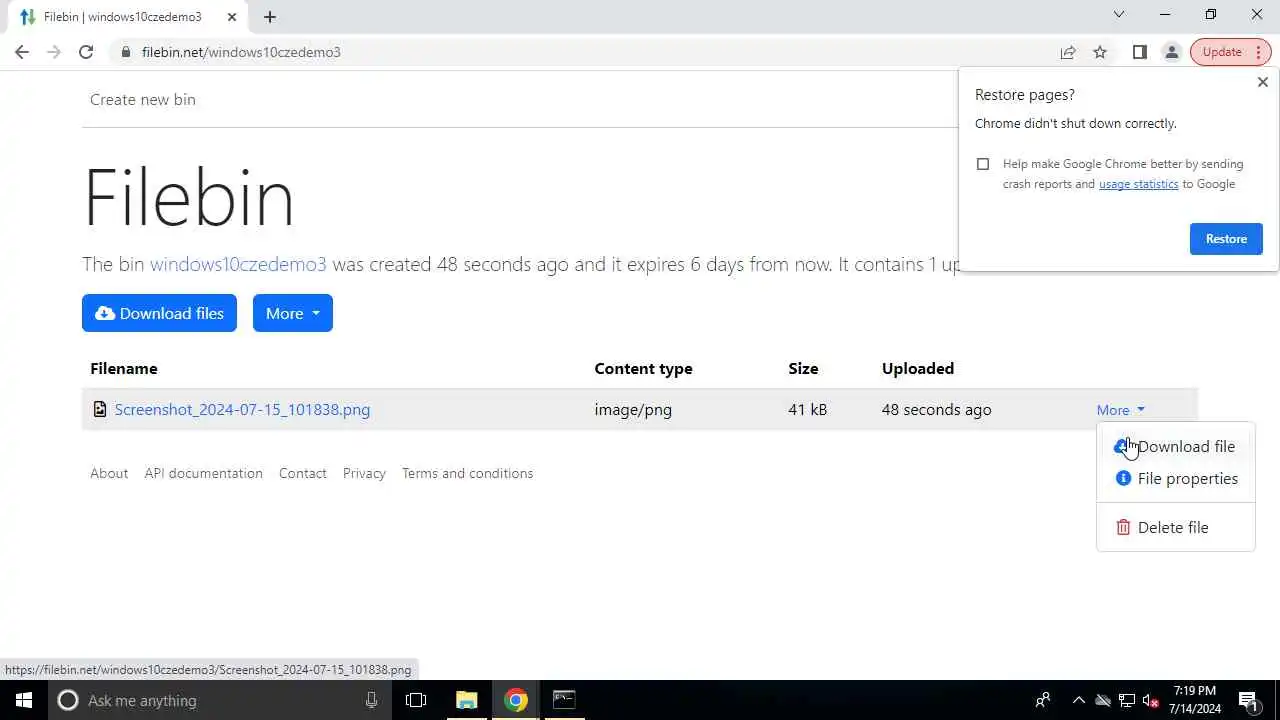Open Screenshot_2024-07-15_101838.png link

click(242, 409)
